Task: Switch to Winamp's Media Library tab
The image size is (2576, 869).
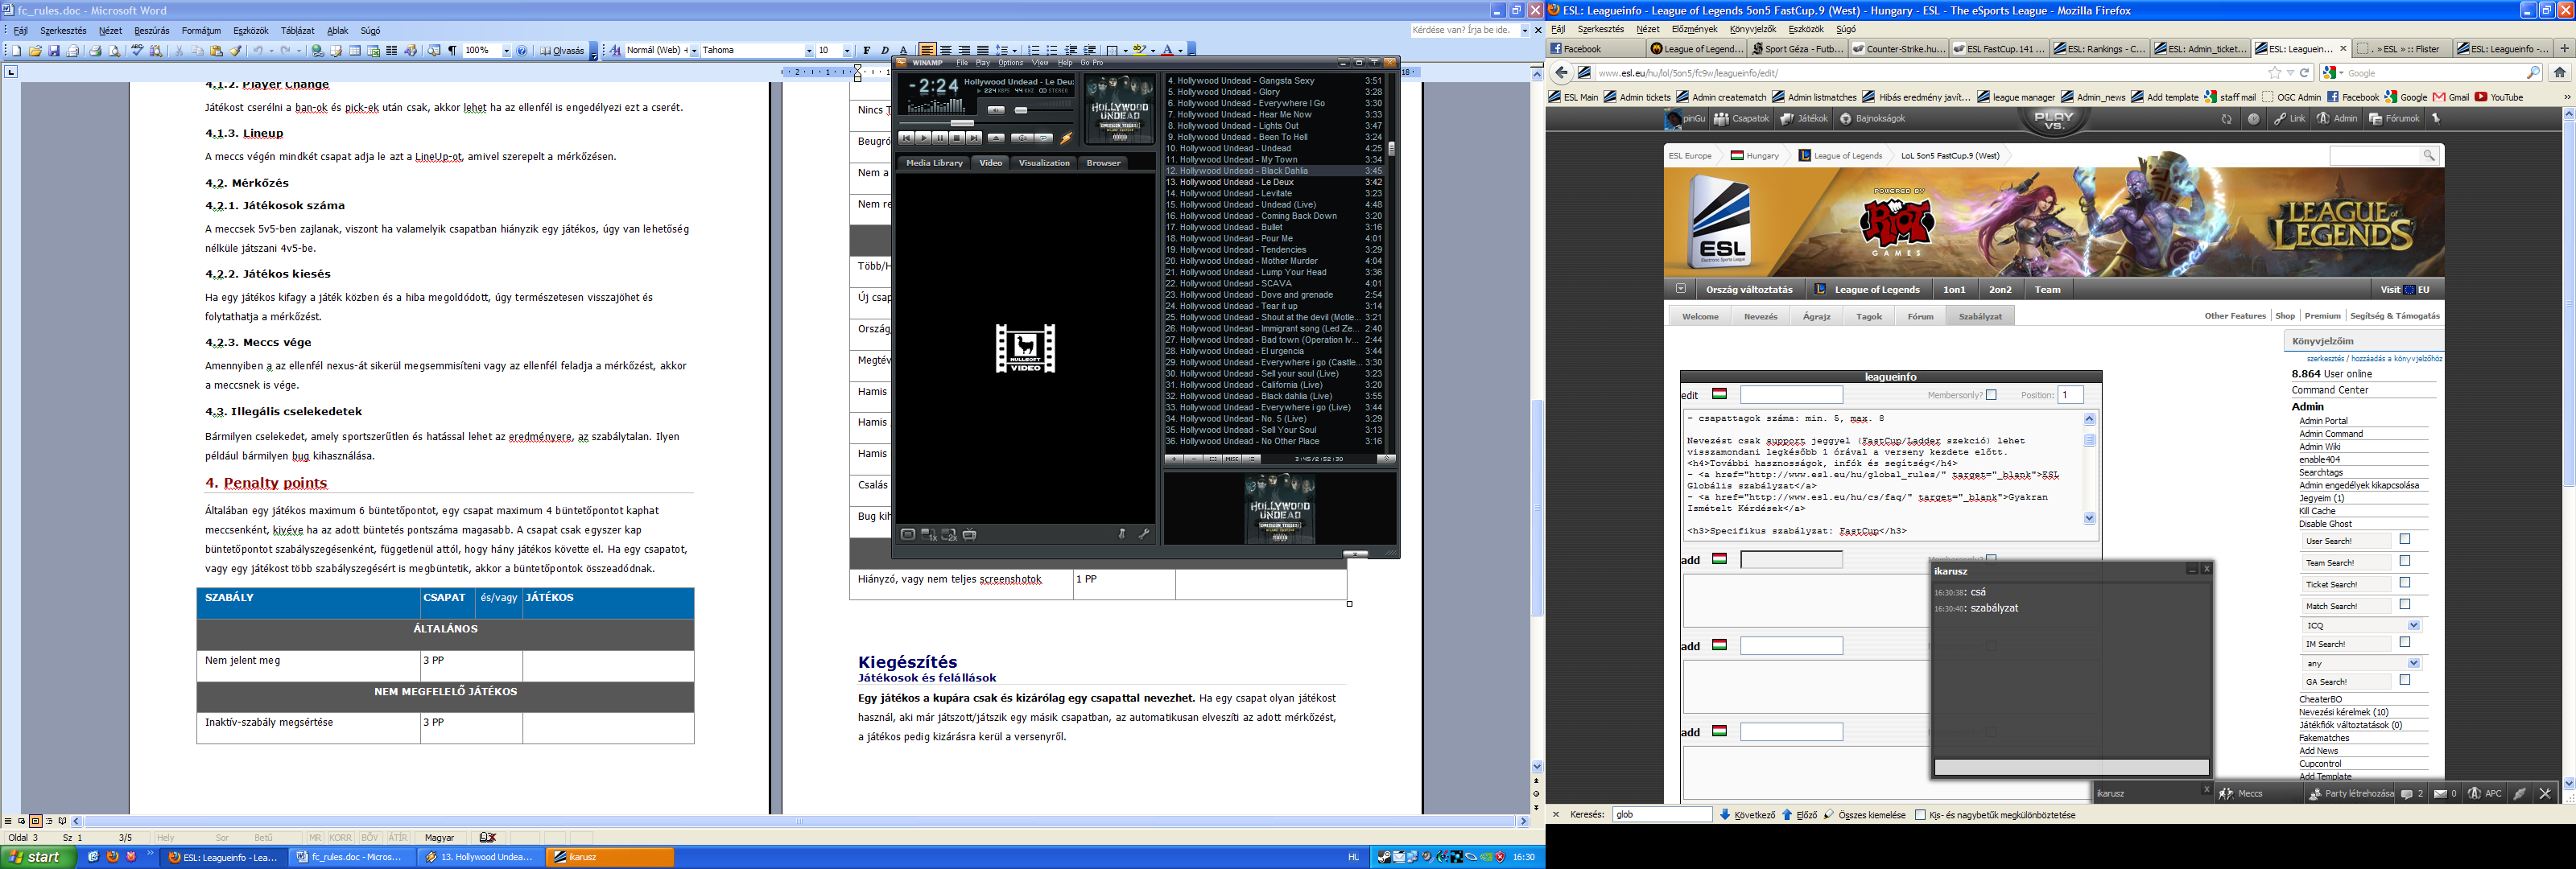Action: [934, 163]
